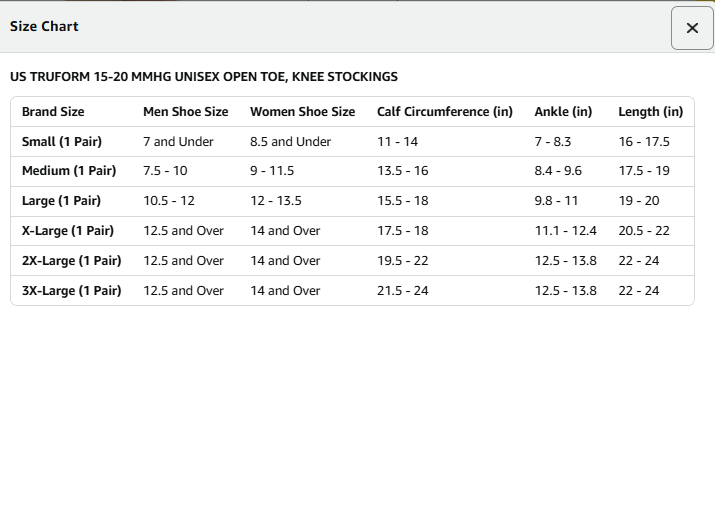Click the '9 - 11.5' women shoe cell

272,171
